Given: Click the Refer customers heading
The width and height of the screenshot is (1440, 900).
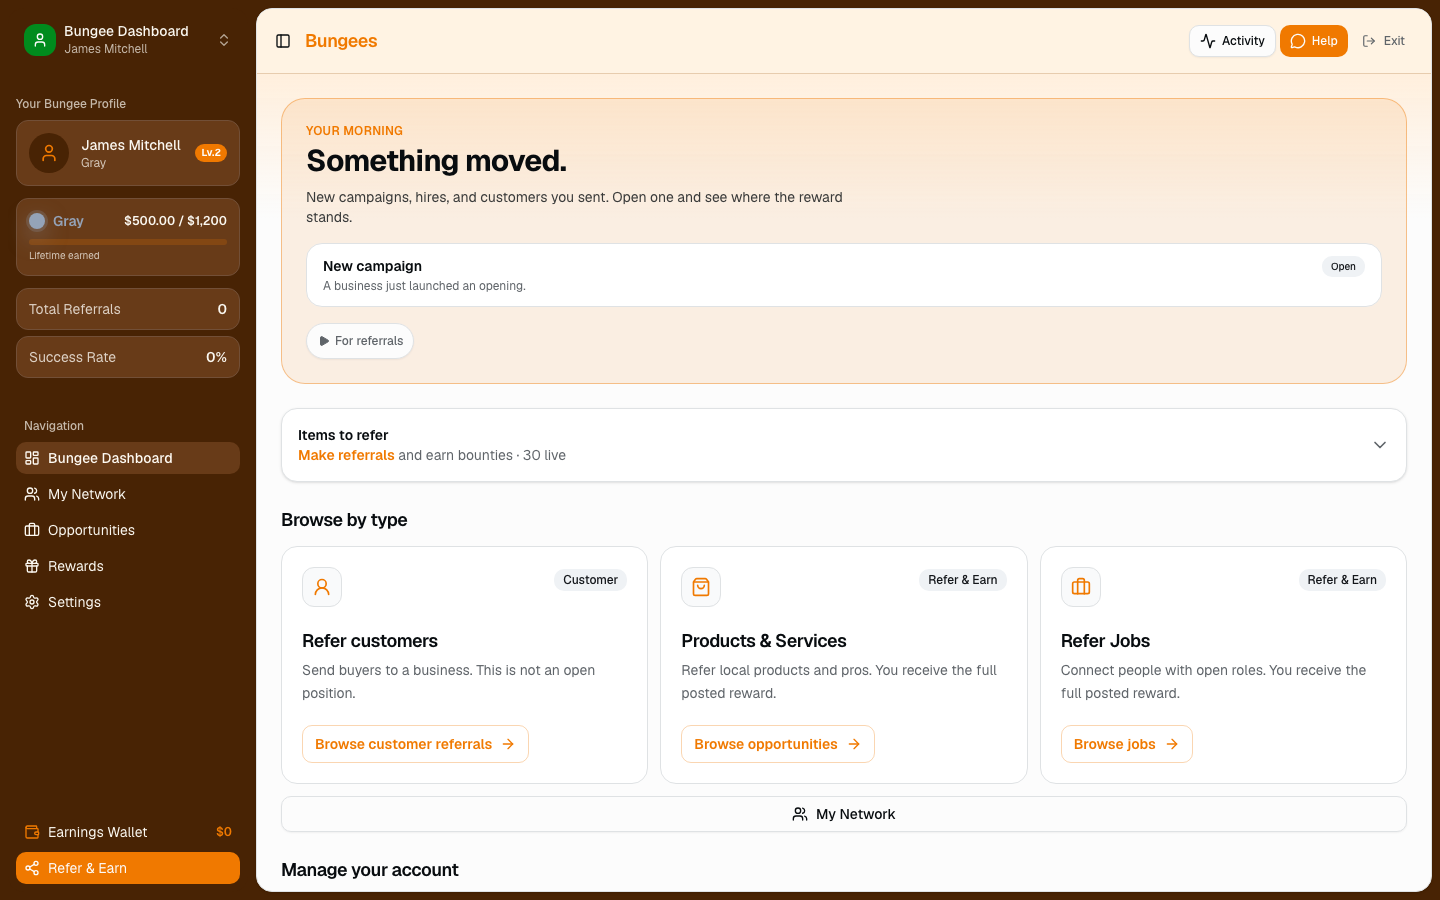Looking at the screenshot, I should click(x=370, y=641).
